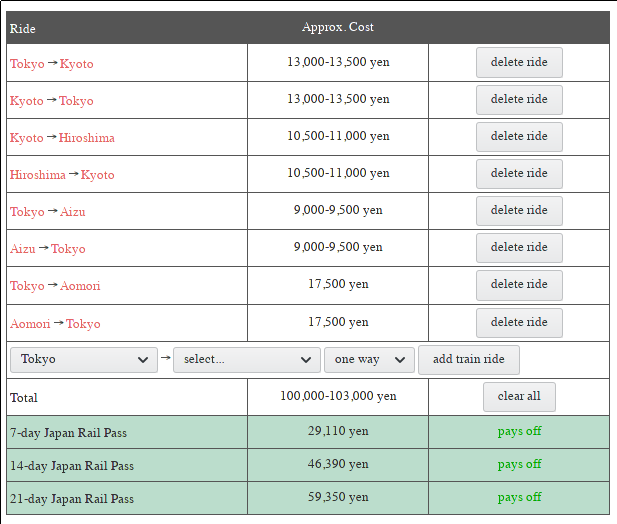Open the Tokyo link in Kyoto → Tokyo row
Image resolution: width=617 pixels, height=524 pixels.
[76, 101]
